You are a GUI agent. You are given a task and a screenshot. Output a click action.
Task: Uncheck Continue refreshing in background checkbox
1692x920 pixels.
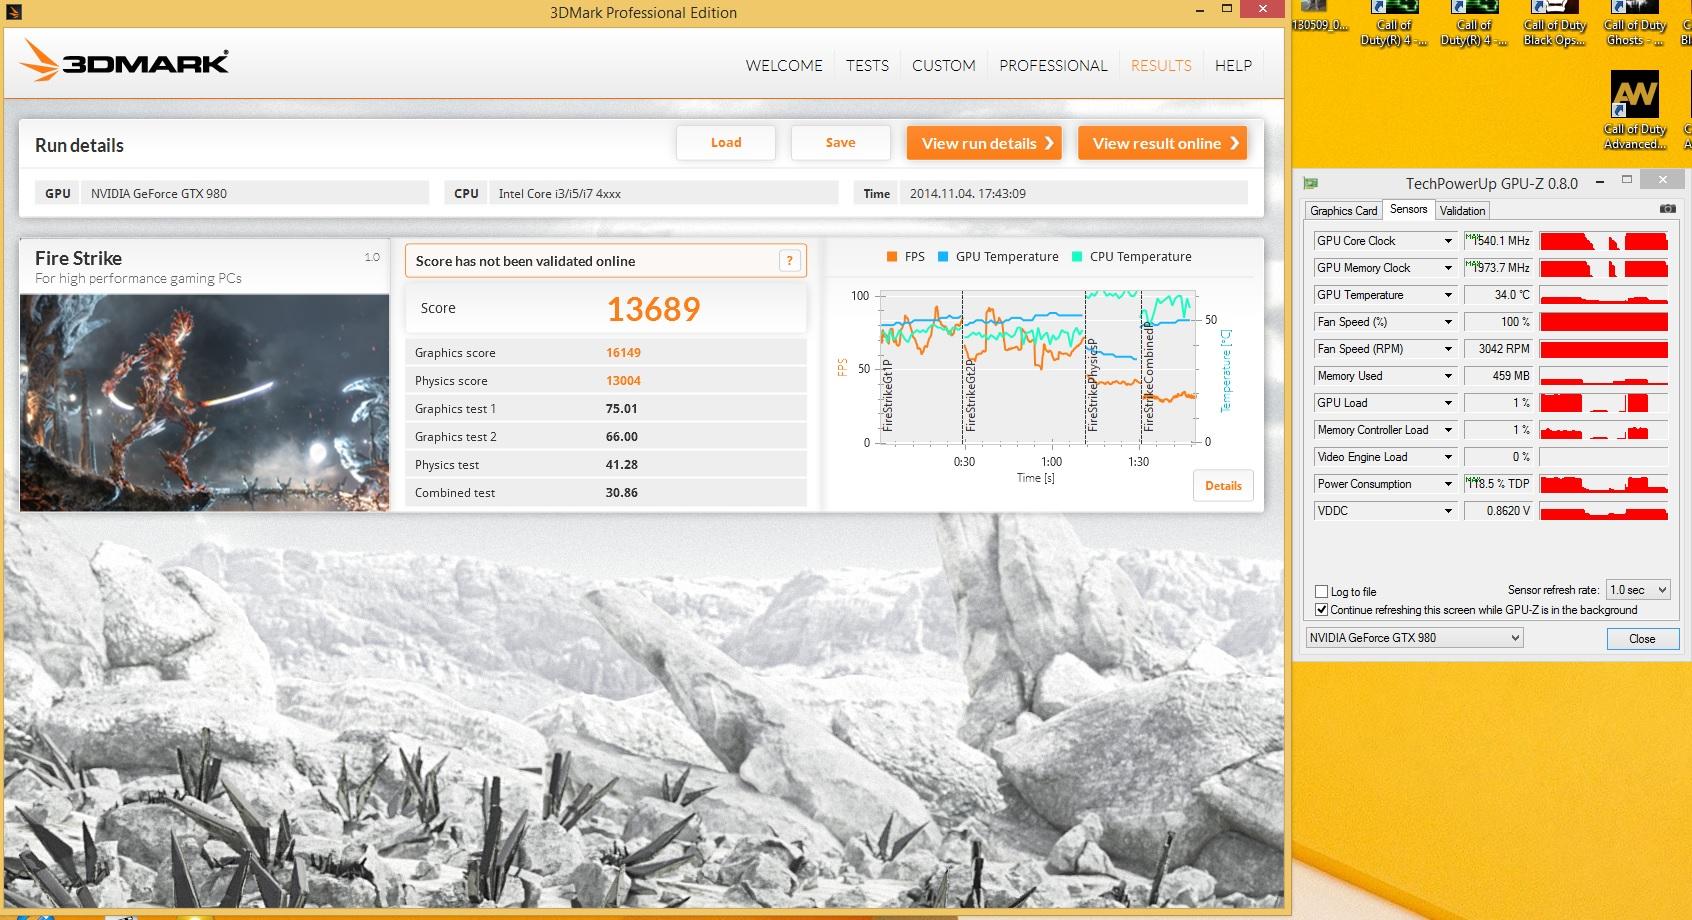(1321, 610)
